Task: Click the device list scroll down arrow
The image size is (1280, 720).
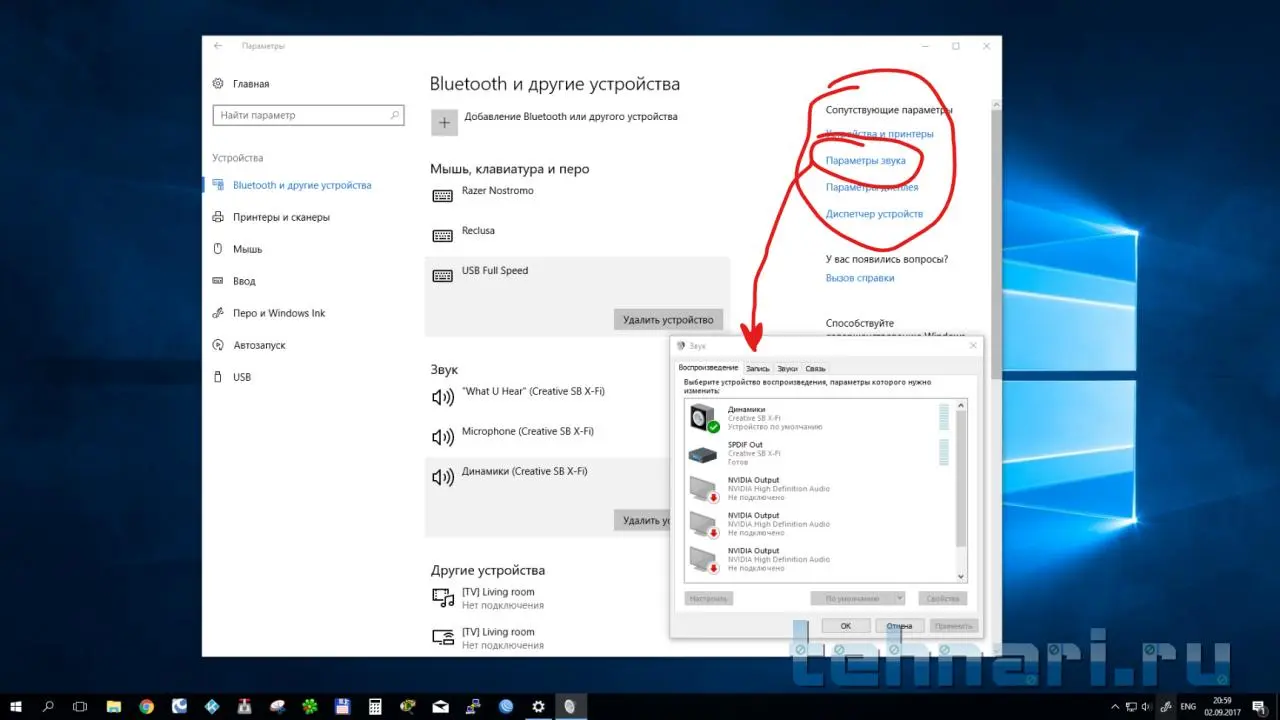Action: [x=962, y=577]
